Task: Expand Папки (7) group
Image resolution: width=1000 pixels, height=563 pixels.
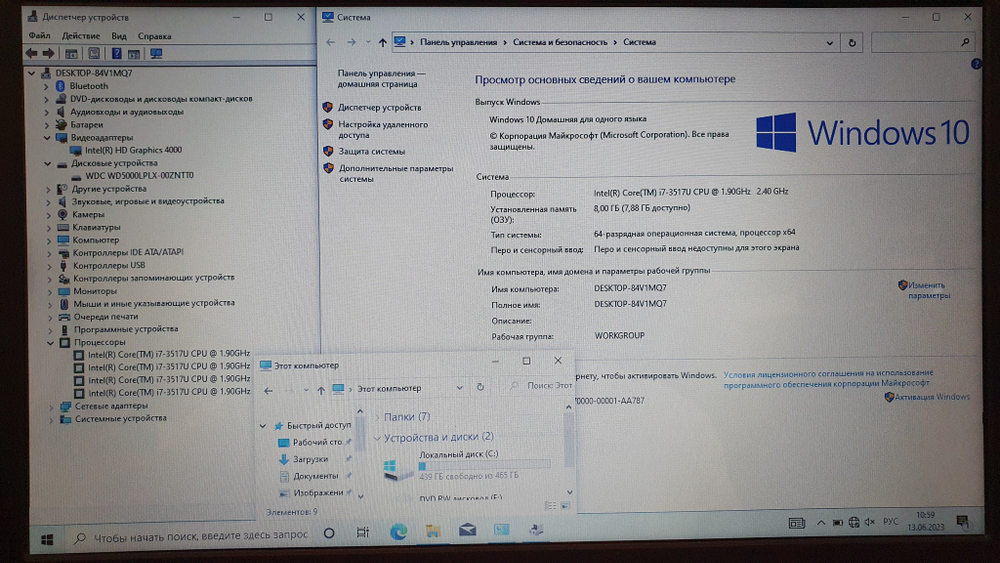Action: pyautogui.click(x=377, y=417)
